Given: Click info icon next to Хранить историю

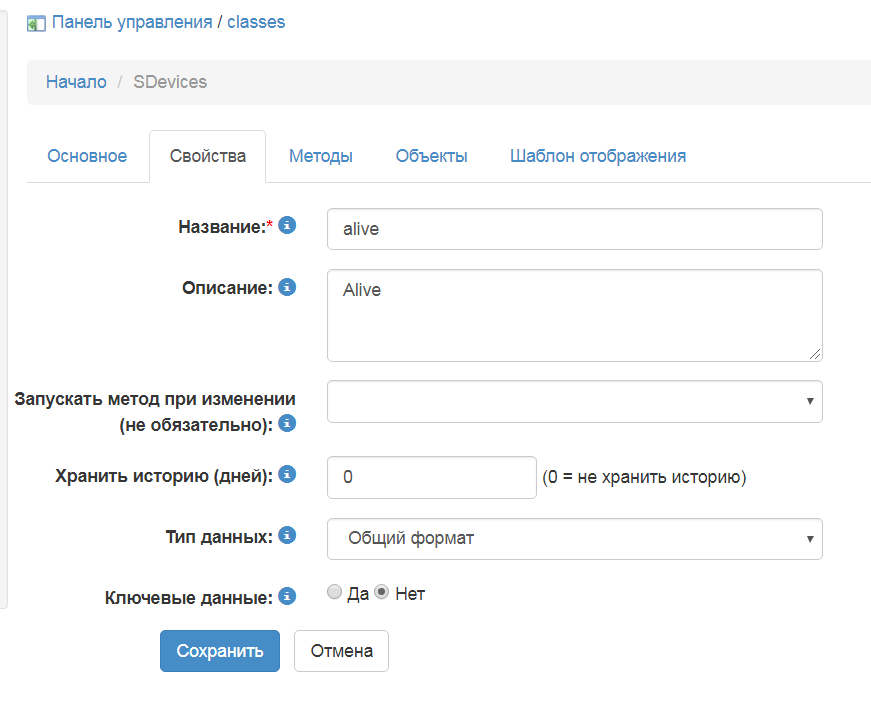Looking at the screenshot, I should (x=287, y=475).
